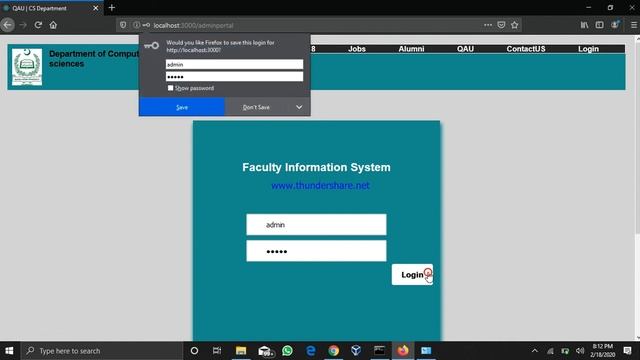Screen dimensions: 640x360
Task: Open the page actions three-dot menu
Action: click(488, 25)
